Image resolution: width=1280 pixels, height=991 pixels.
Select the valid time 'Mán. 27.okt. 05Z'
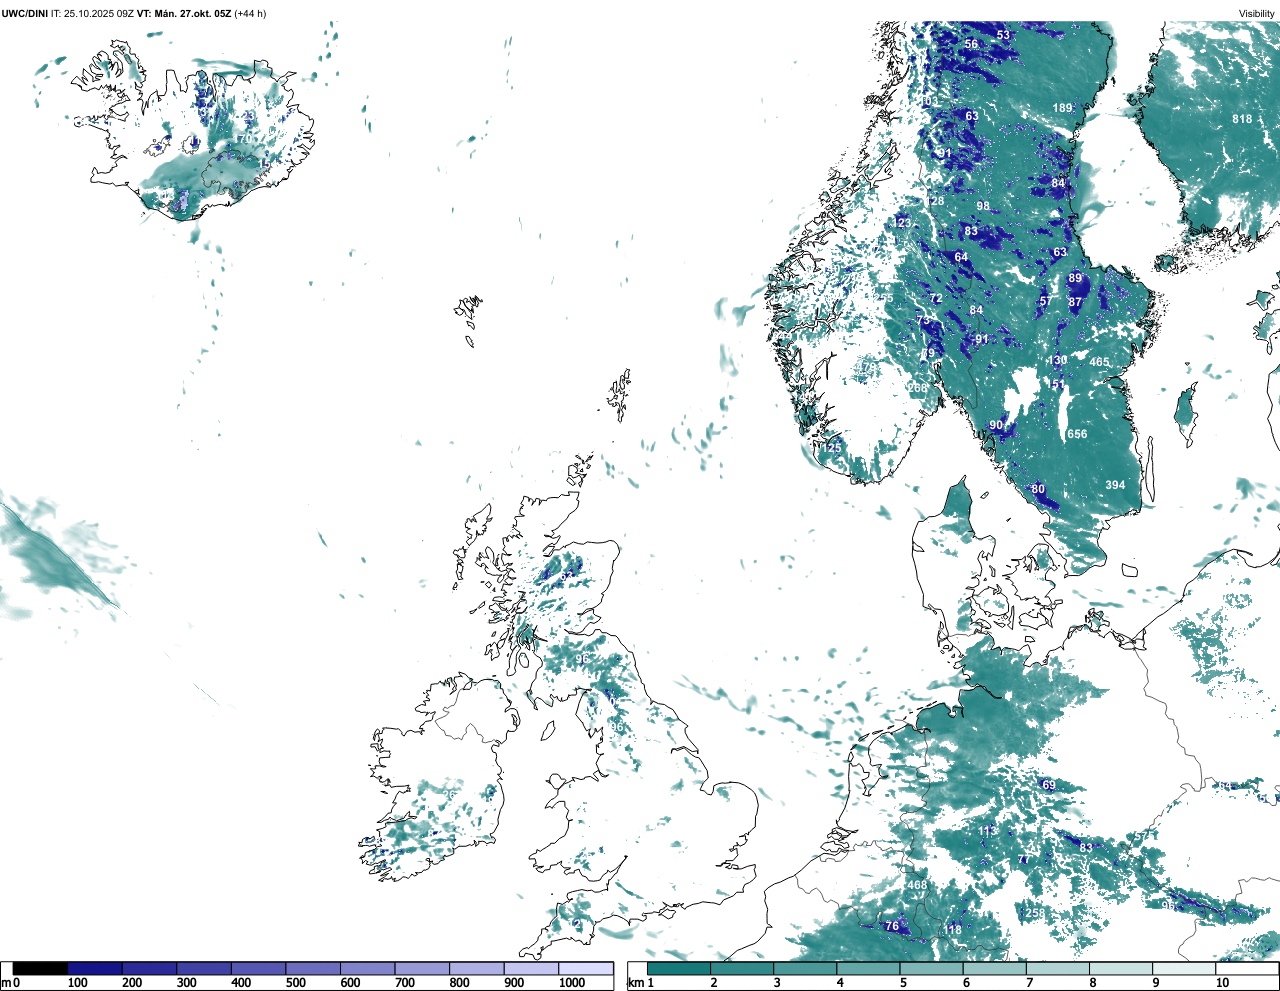click(x=191, y=14)
